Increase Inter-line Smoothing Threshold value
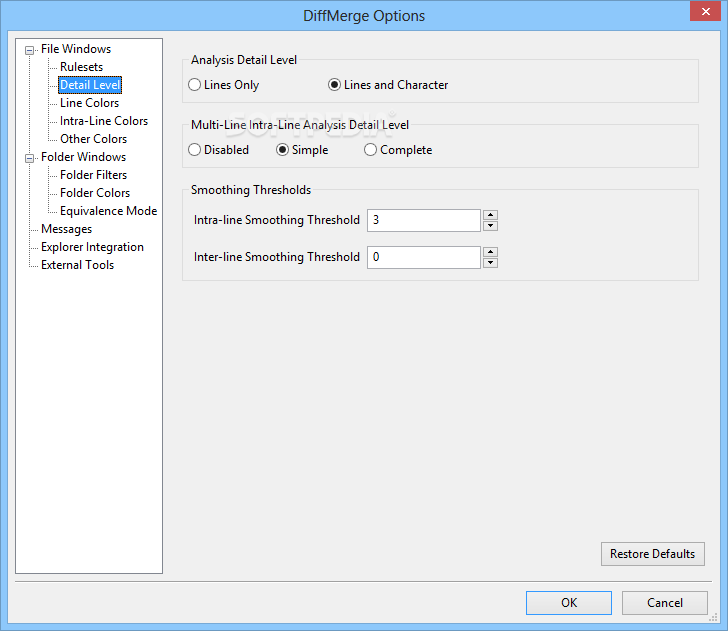The height and width of the screenshot is (631, 728). point(490,252)
